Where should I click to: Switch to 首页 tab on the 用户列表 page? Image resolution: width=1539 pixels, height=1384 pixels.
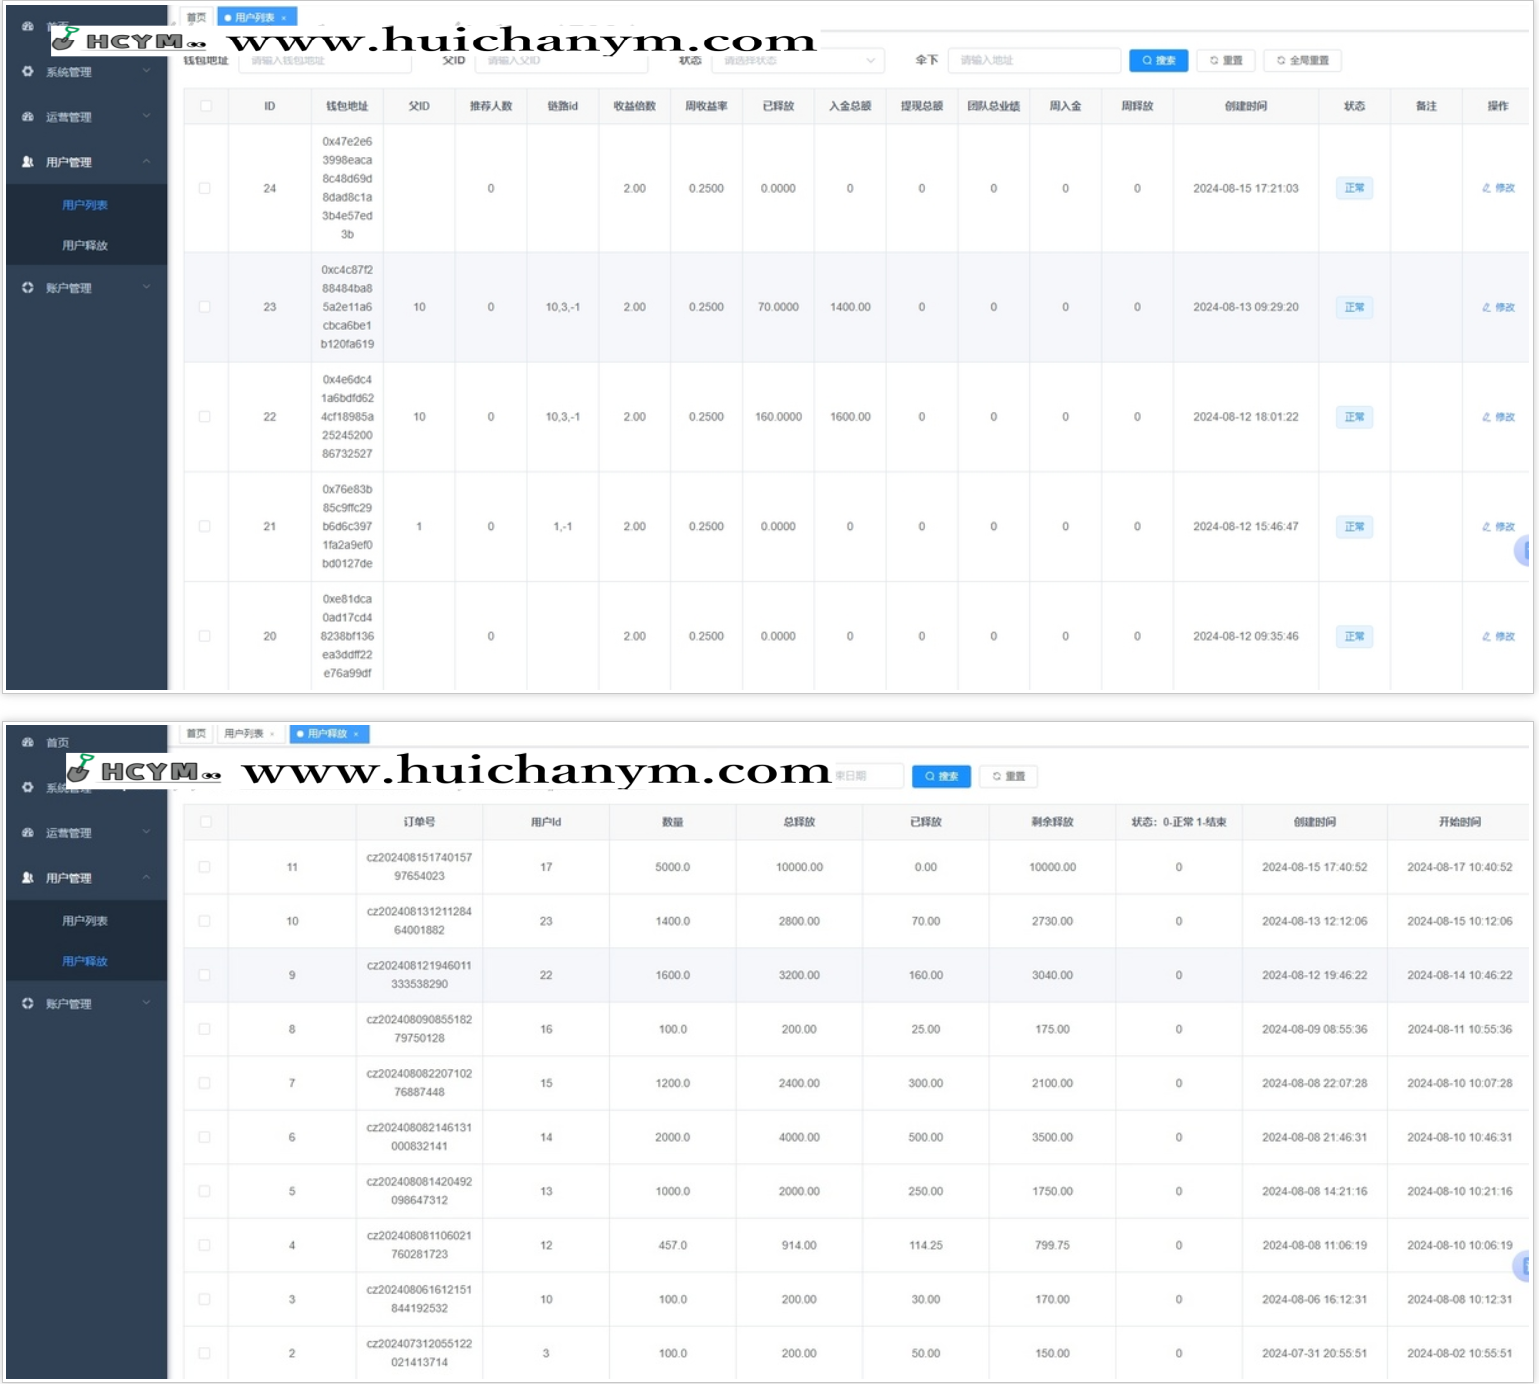pos(196,18)
